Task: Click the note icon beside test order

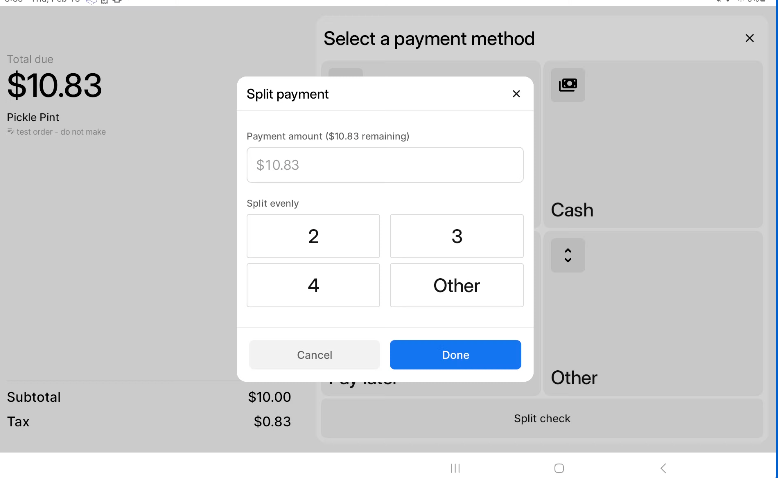Action: click(x=10, y=132)
